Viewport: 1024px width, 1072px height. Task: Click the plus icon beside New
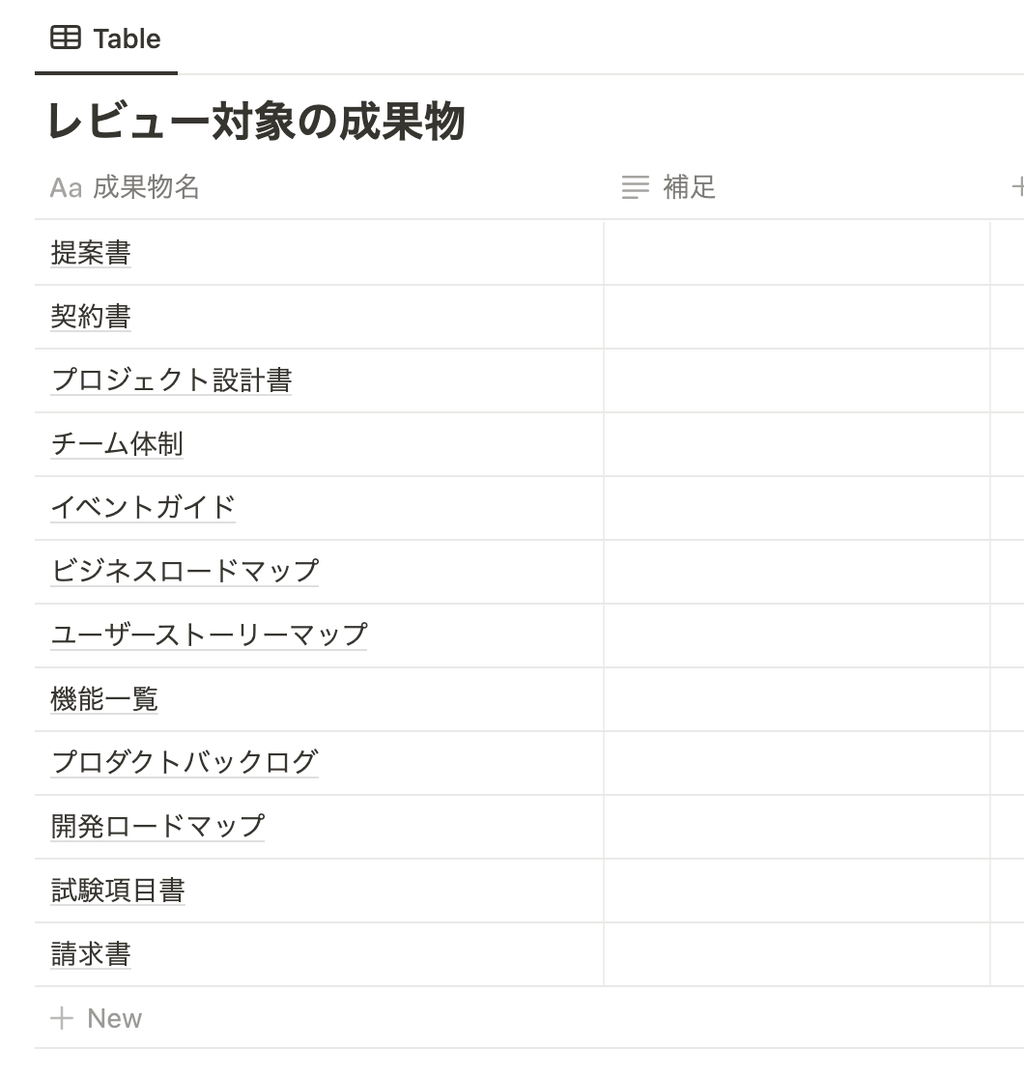[62, 1018]
